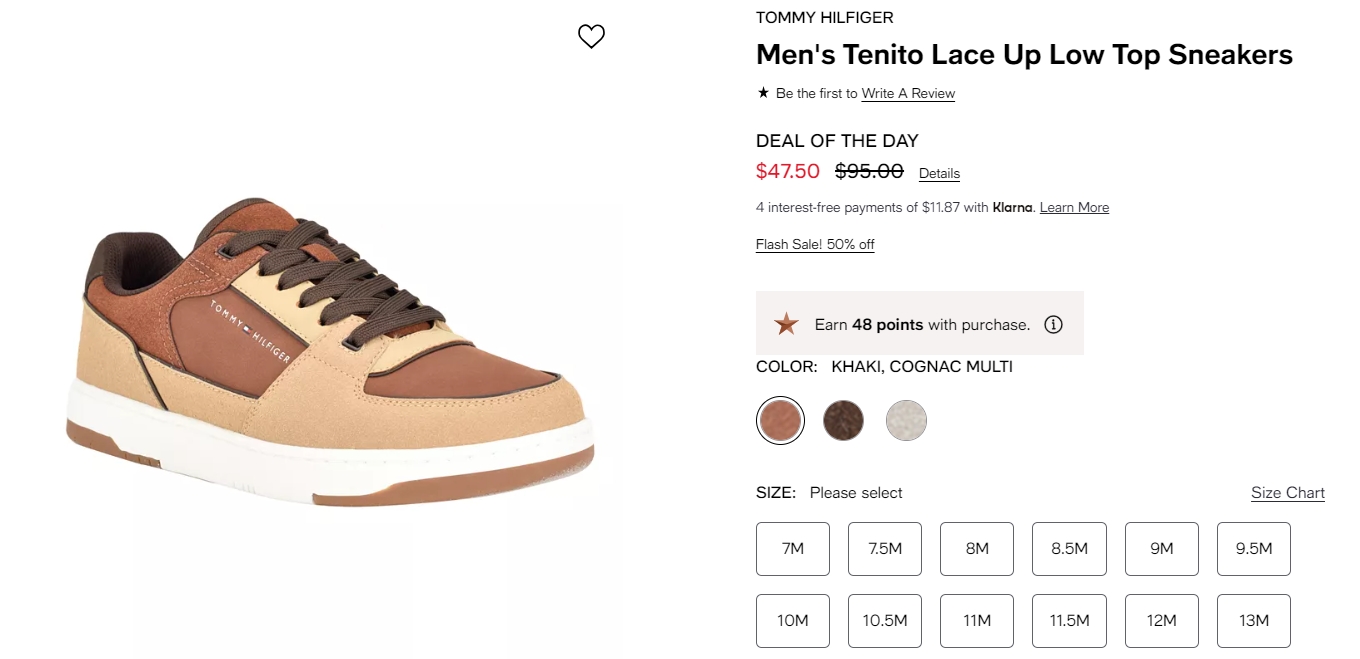Image resolution: width=1360 pixels, height=659 pixels.
Task: Click the review star icon
Action: click(x=763, y=93)
